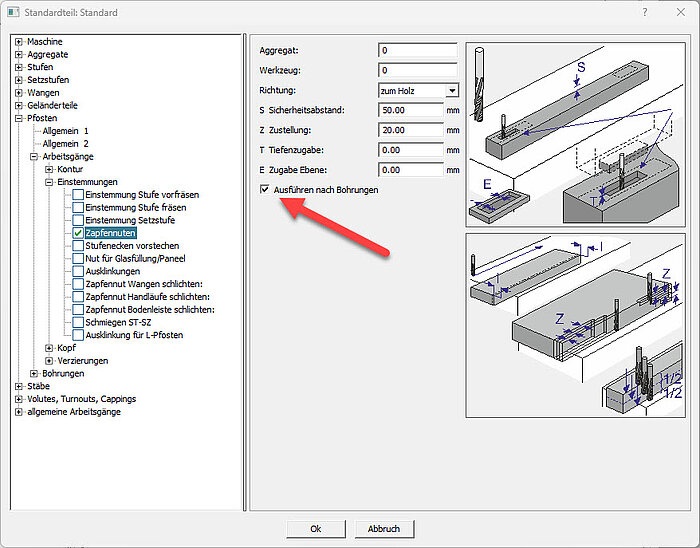Cancel with the Abbruch button
The height and width of the screenshot is (548, 700).
pos(384,529)
